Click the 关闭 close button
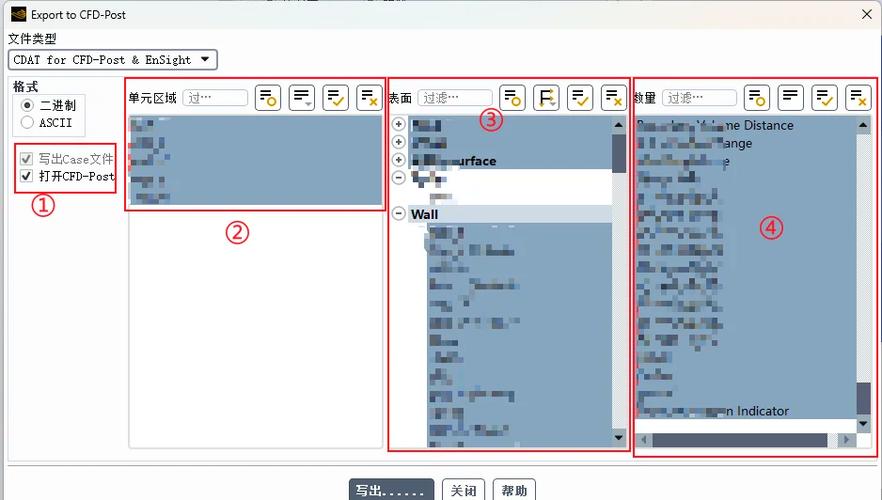The image size is (882, 500). 463,490
